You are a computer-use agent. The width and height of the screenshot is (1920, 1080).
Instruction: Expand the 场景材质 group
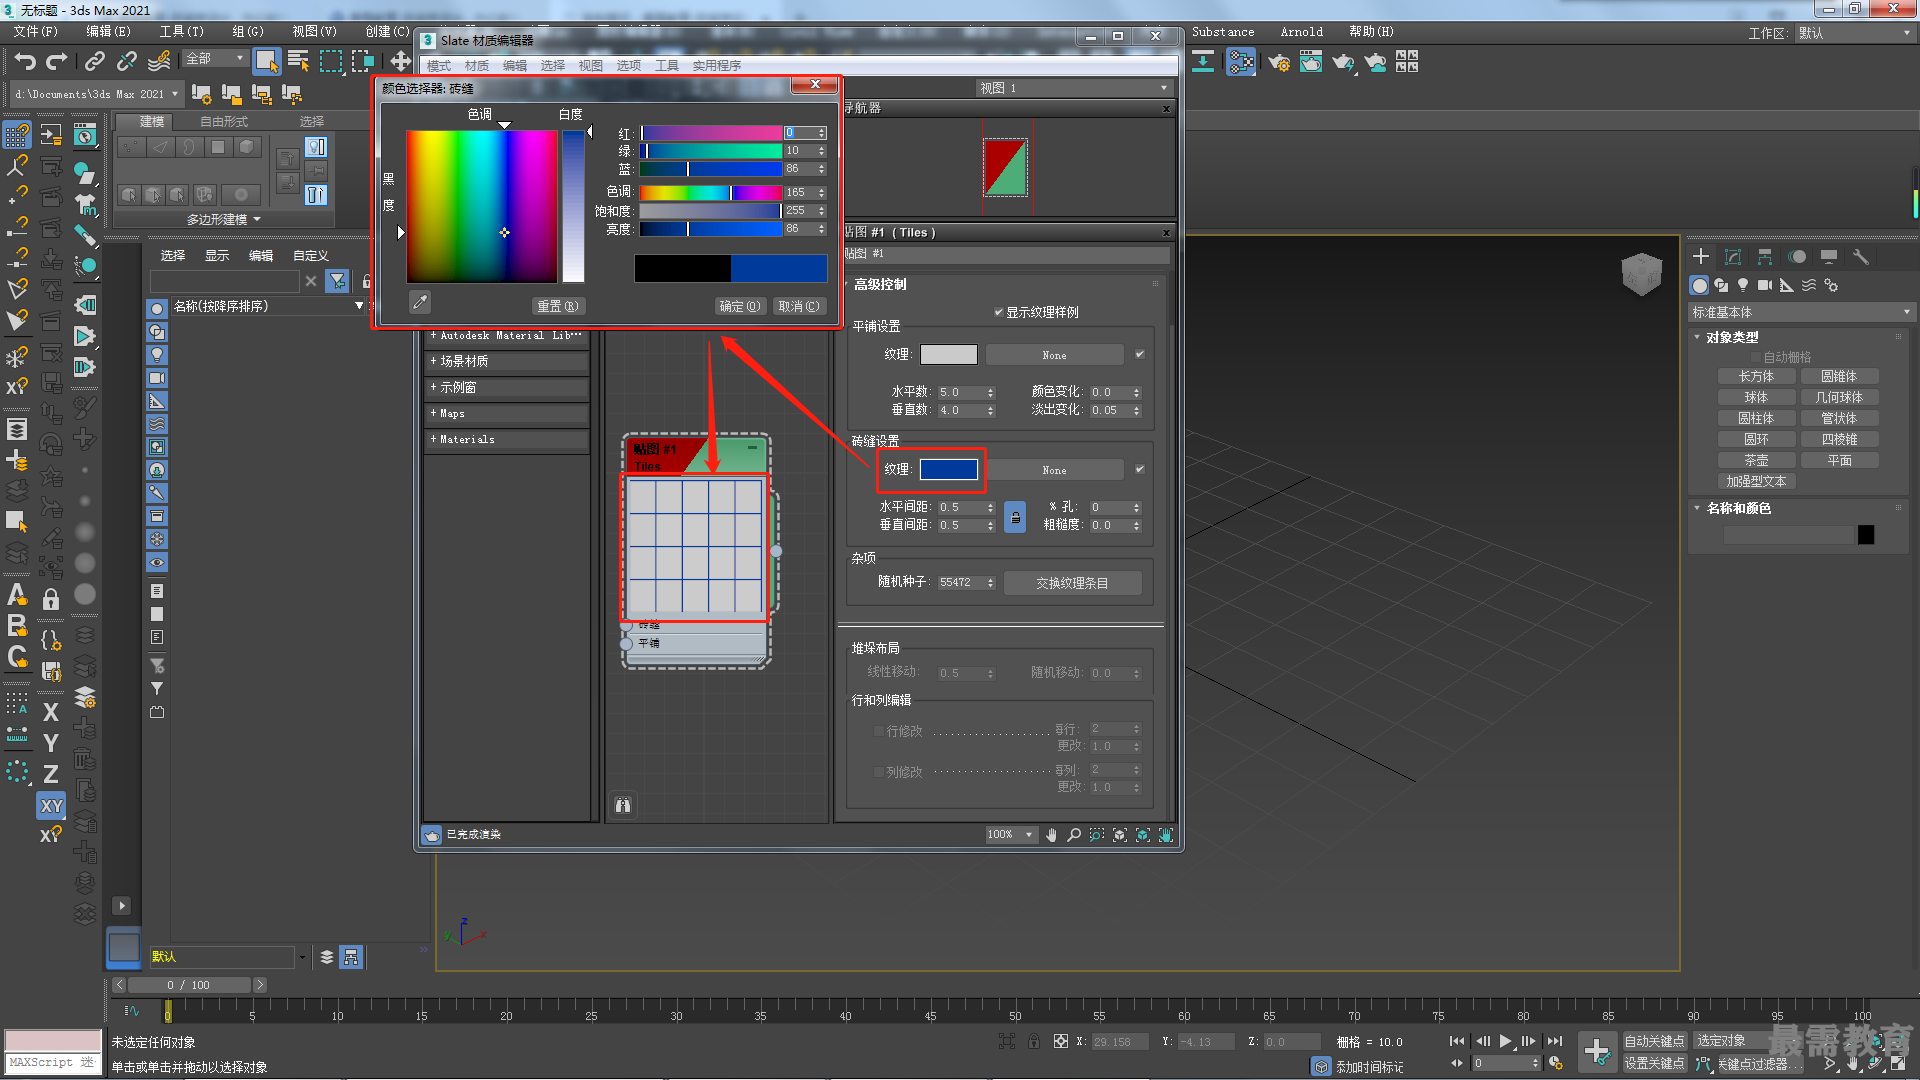507,362
